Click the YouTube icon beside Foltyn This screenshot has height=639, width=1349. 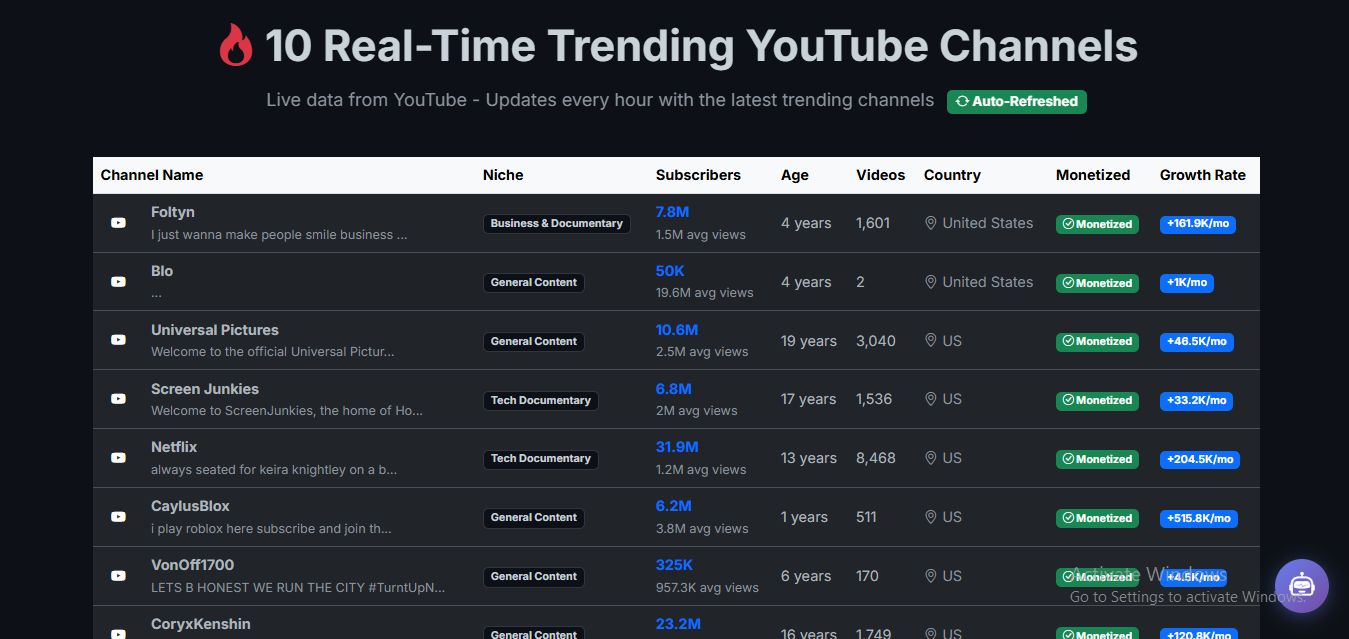[x=118, y=223]
